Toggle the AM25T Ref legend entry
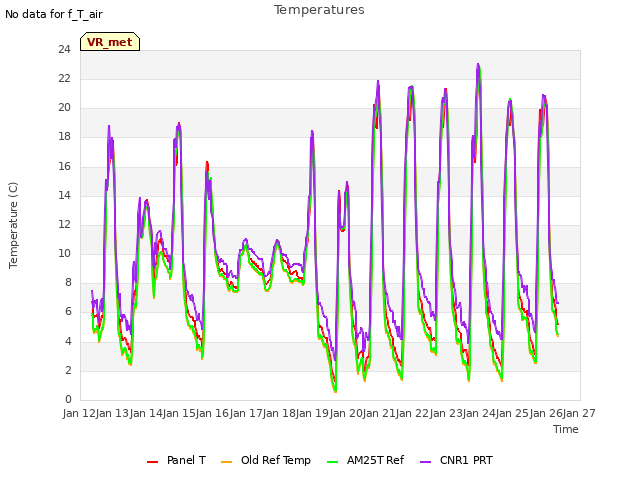This screenshot has height=480, width=640. (365, 460)
